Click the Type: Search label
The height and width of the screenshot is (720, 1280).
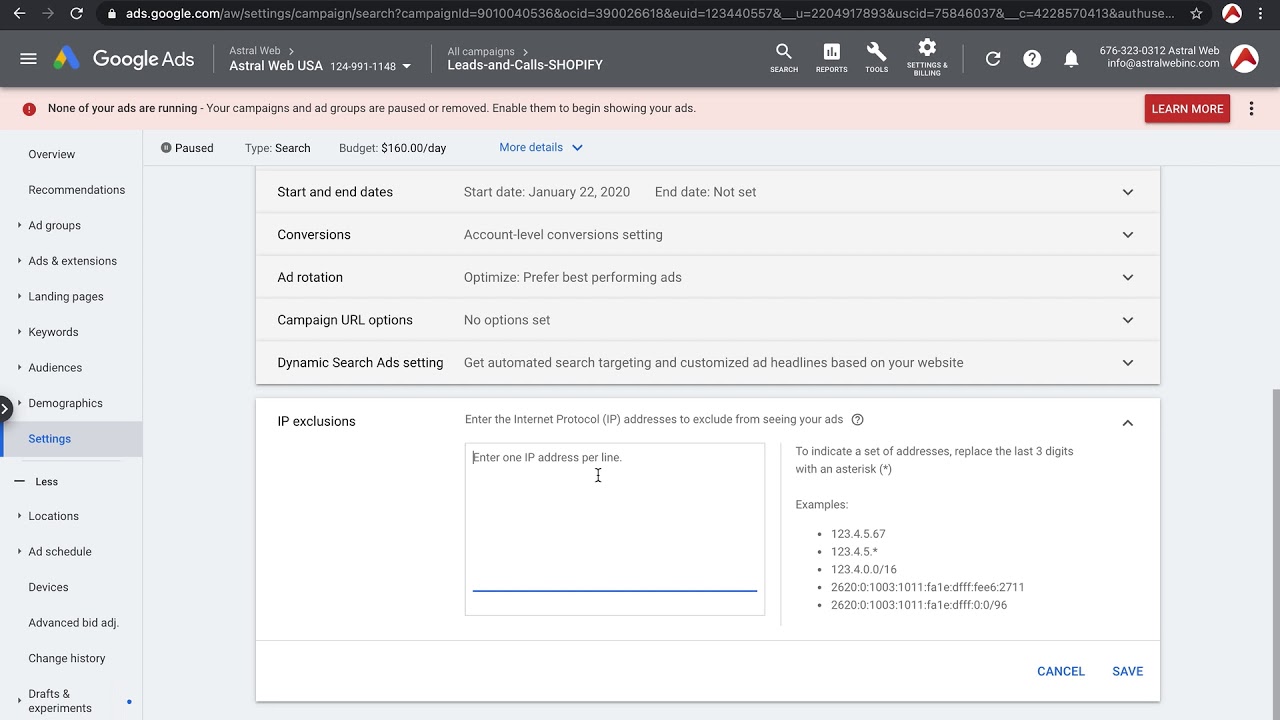click(x=277, y=148)
